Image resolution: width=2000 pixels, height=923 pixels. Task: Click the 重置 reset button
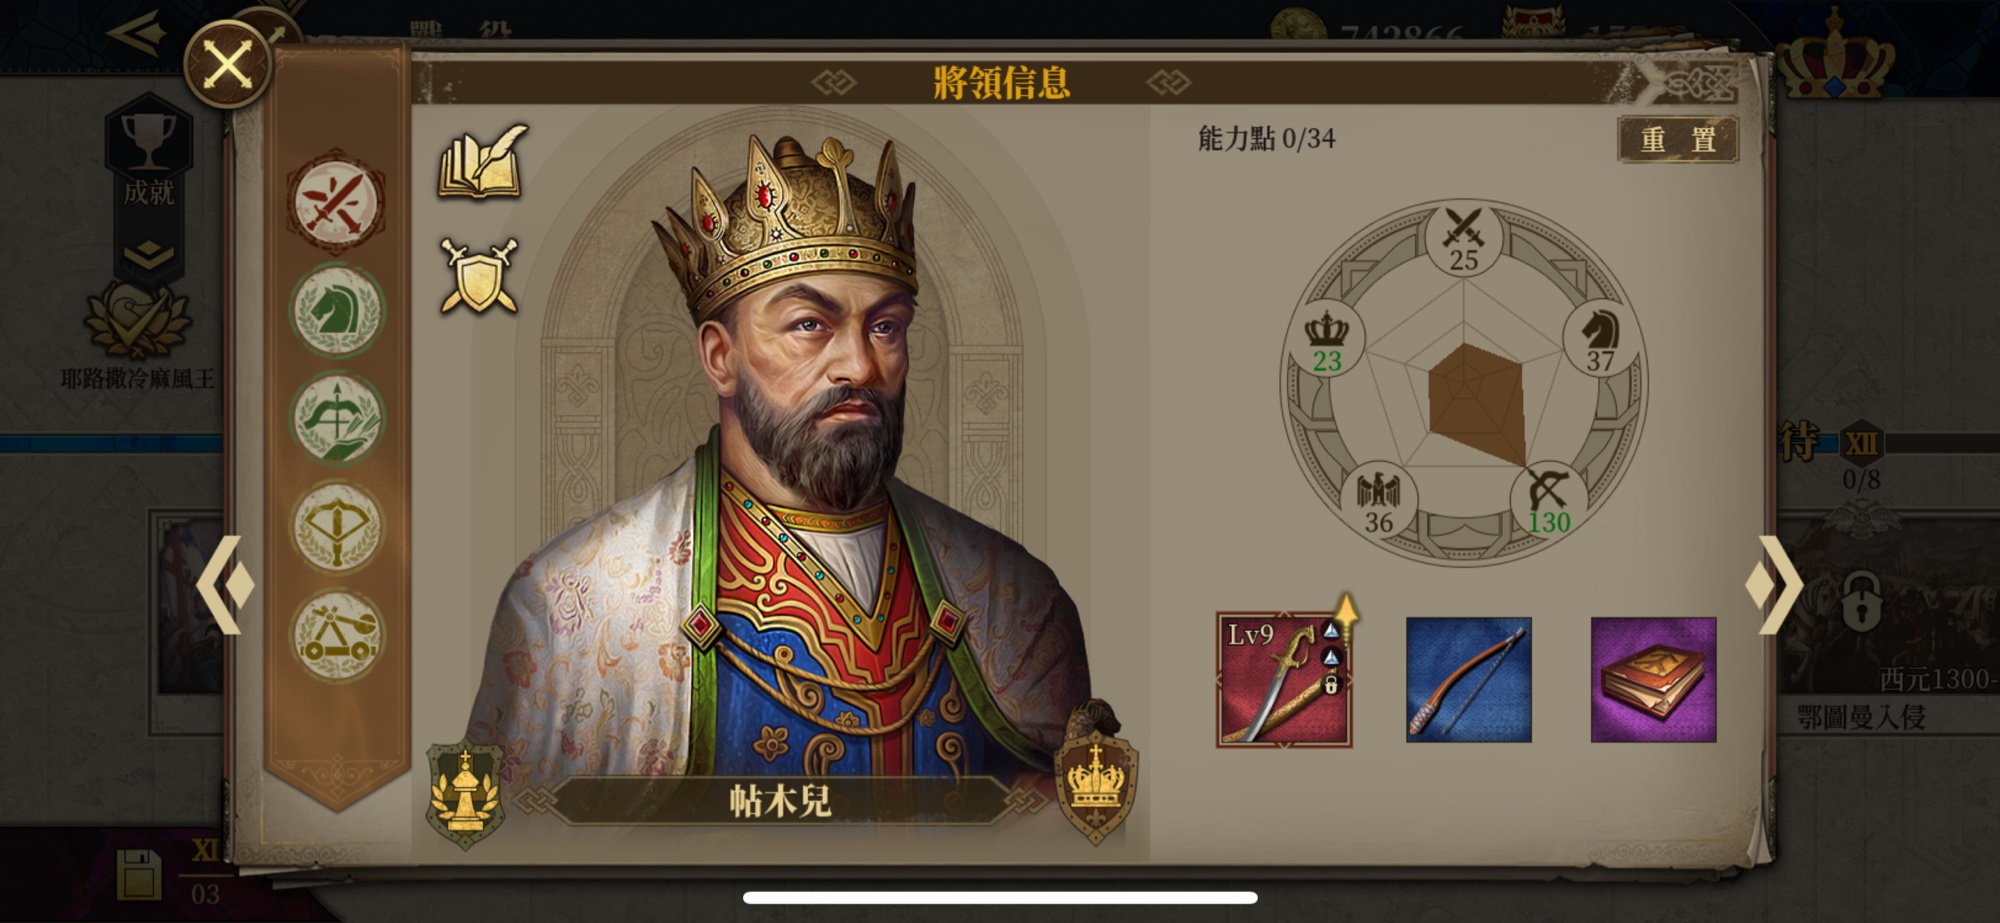tap(1677, 139)
